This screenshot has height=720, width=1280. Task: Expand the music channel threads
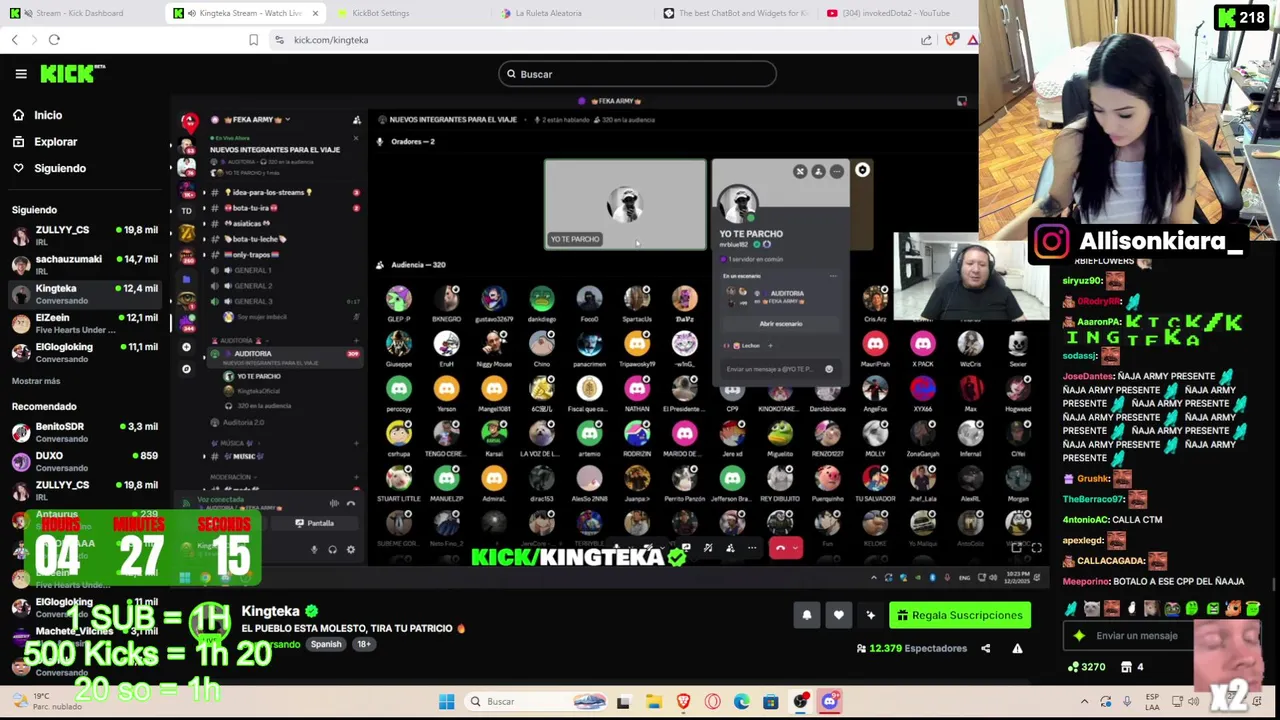coord(204,456)
